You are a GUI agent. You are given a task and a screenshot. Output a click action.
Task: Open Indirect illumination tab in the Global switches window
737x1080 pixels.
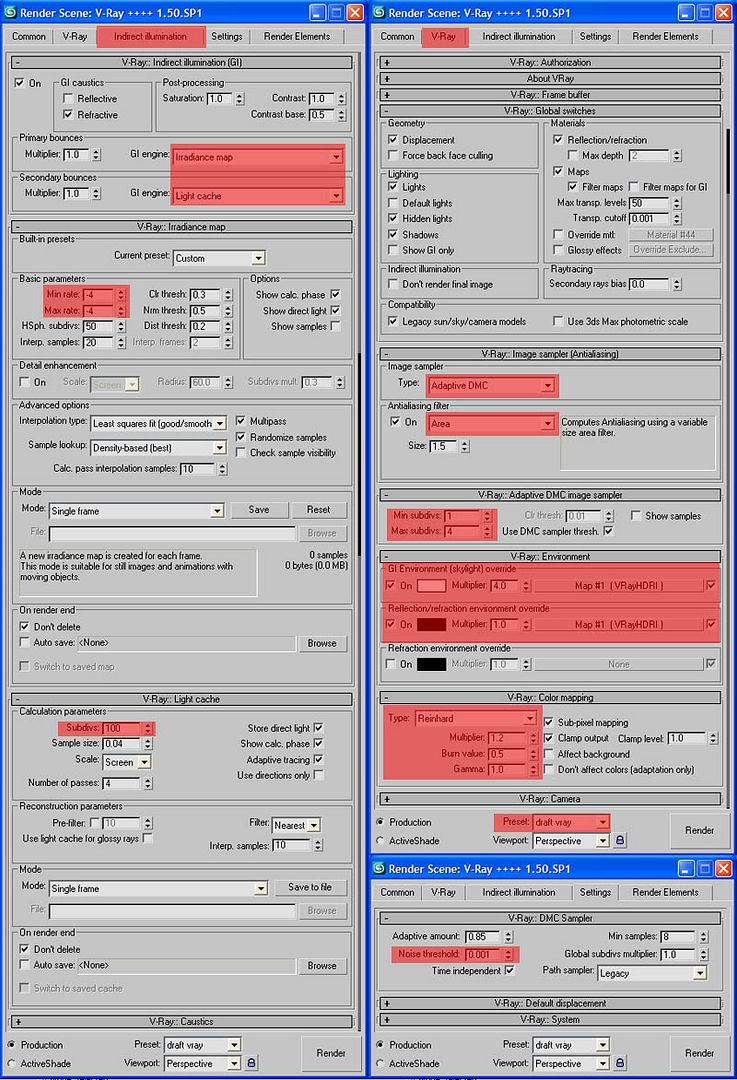coord(519,37)
